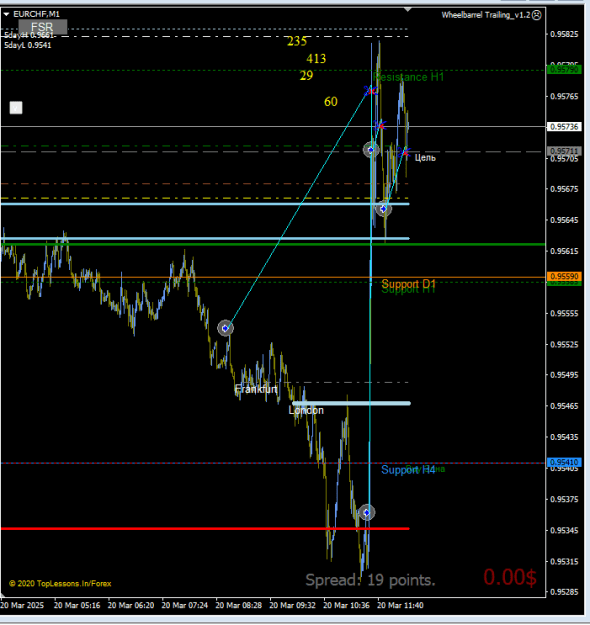Click the yellow number 413
The image size is (590, 625).
[x=316, y=59]
